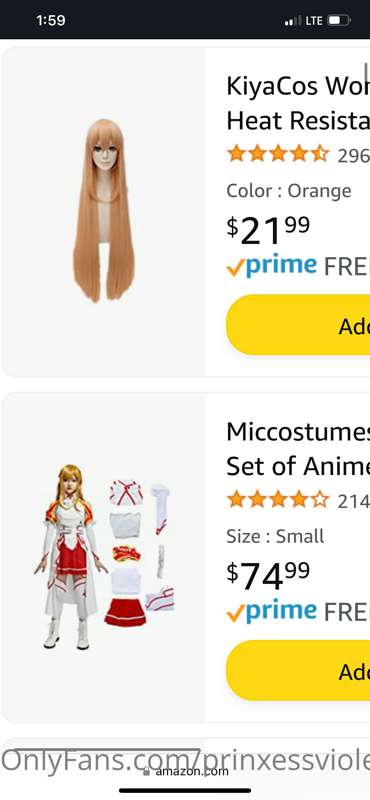Open the anime costume set product image
The width and height of the screenshot is (370, 800).
[x=105, y=557]
